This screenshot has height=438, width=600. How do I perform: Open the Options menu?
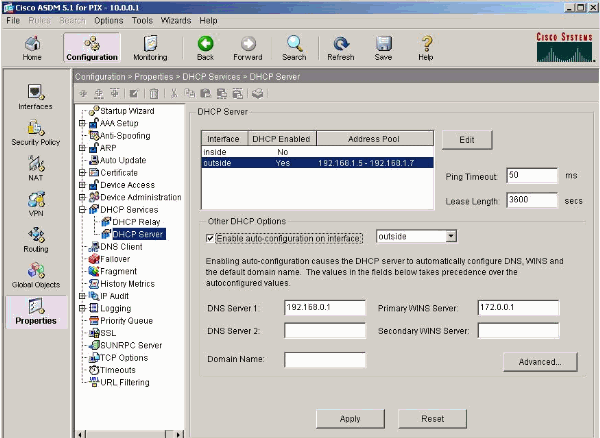pyautogui.click(x=109, y=20)
